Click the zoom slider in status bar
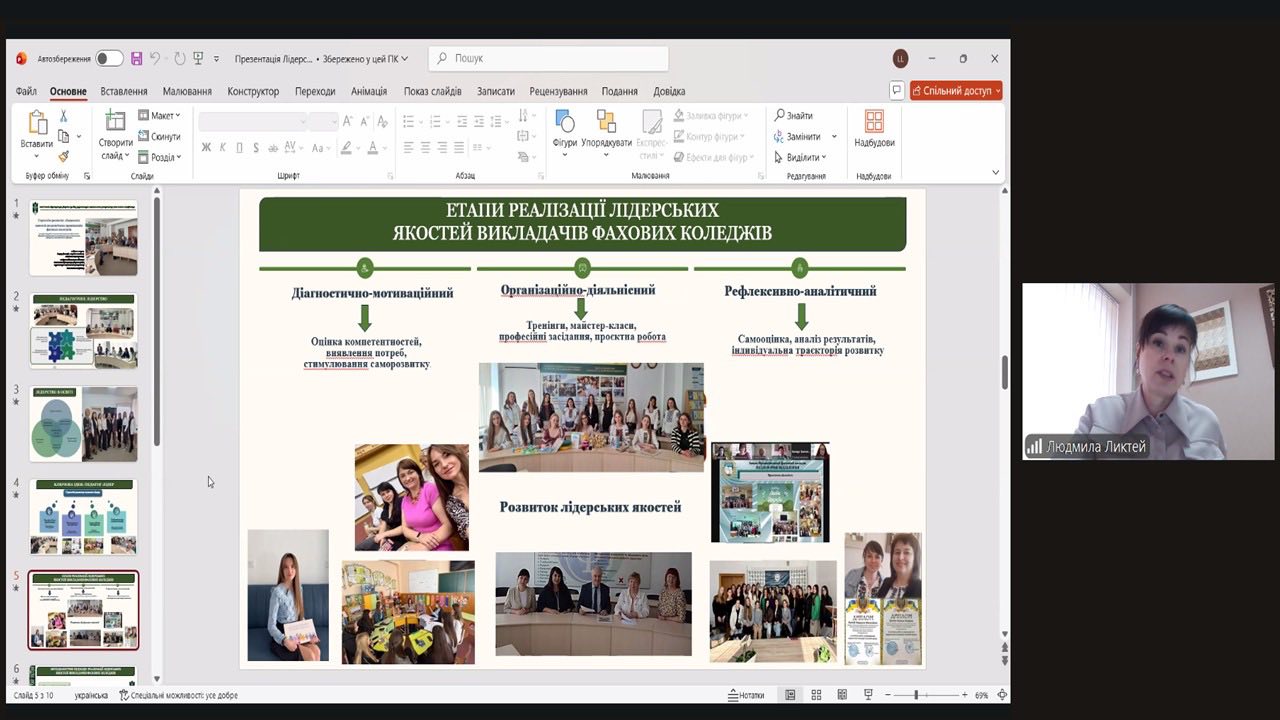The height and width of the screenshot is (720, 1280). pyautogui.click(x=917, y=695)
